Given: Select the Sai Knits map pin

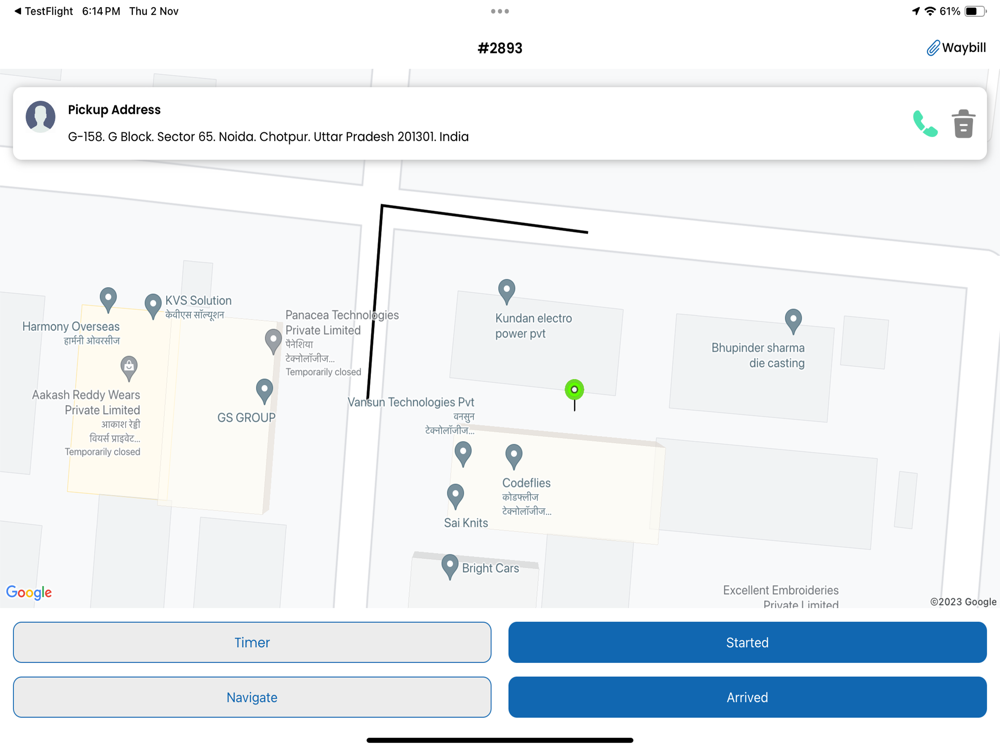Looking at the screenshot, I should click(455, 496).
